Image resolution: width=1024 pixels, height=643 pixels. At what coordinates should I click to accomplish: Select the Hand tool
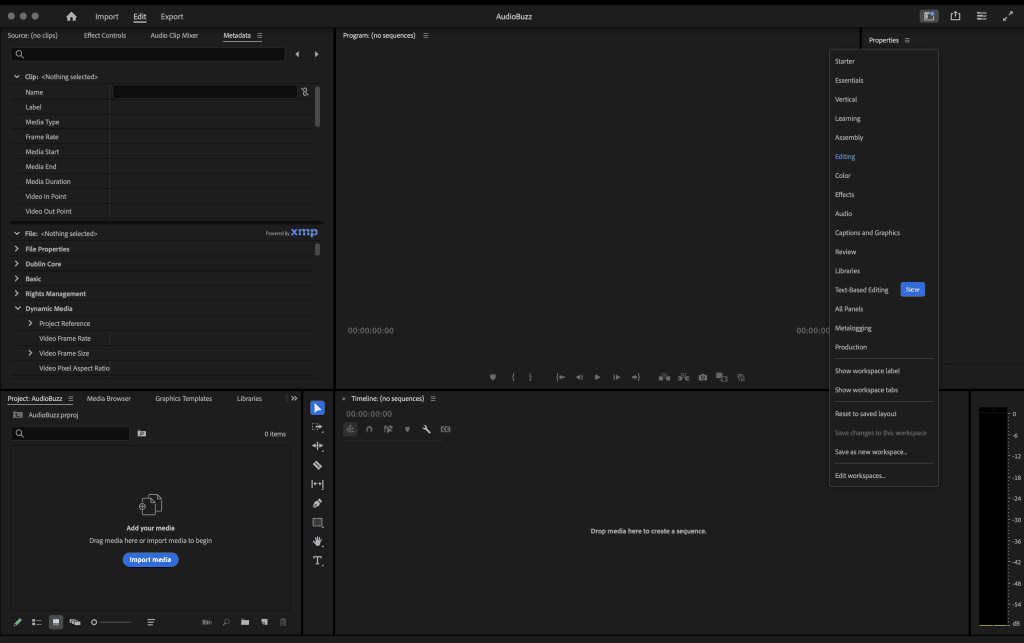[318, 541]
